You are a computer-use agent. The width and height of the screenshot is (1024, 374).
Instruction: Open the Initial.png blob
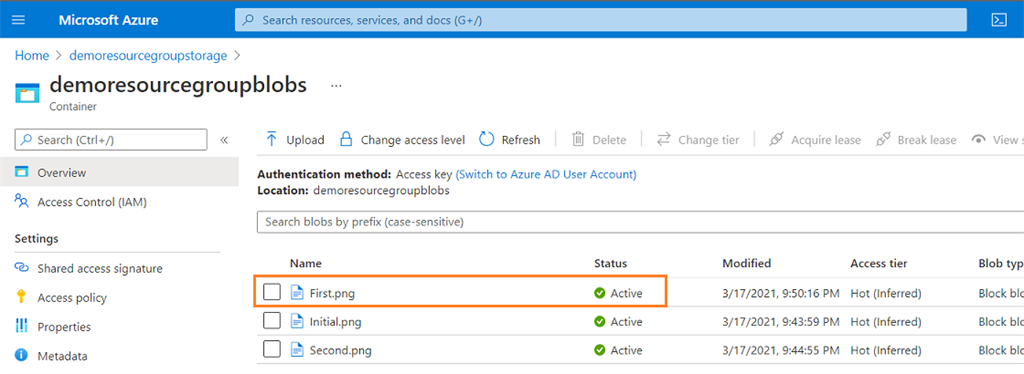coord(336,322)
